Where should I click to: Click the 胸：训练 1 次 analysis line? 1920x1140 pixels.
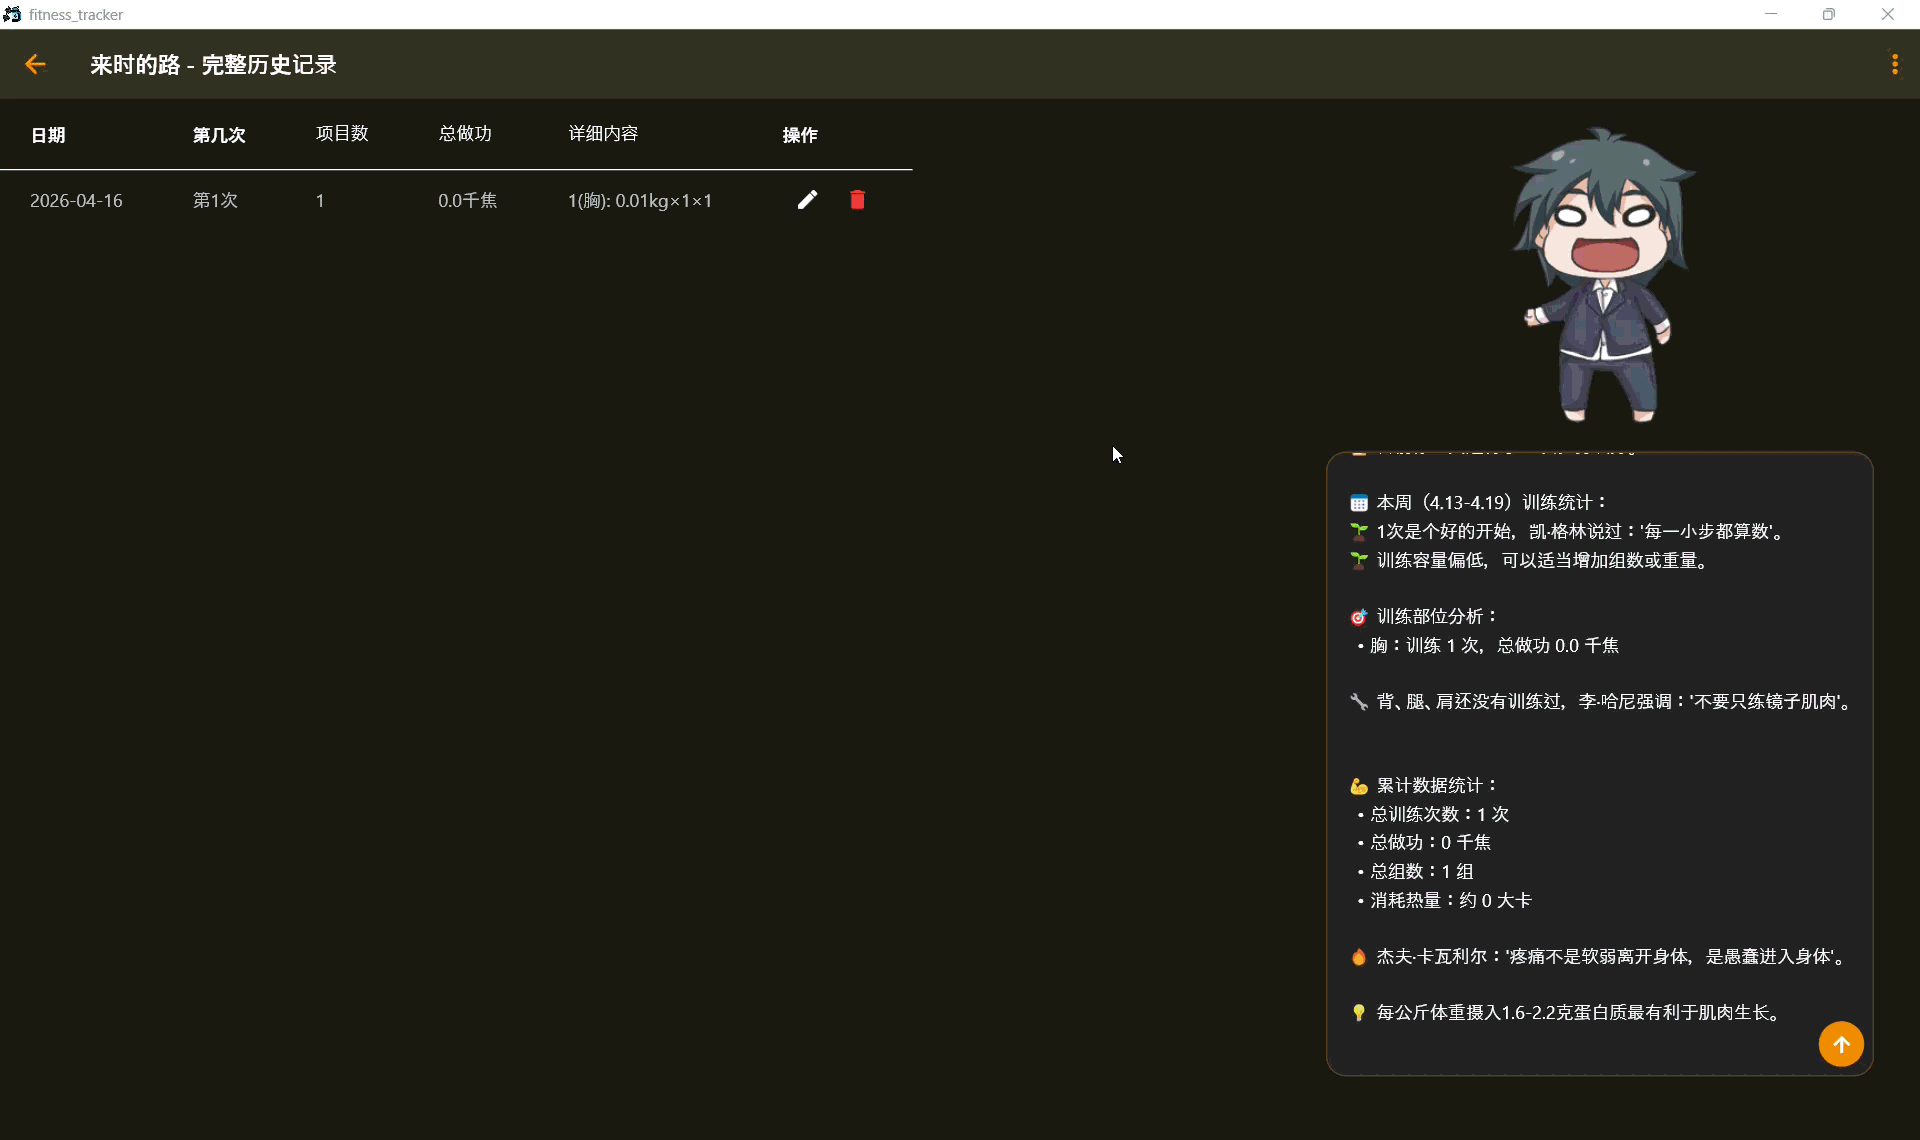(x=1488, y=645)
